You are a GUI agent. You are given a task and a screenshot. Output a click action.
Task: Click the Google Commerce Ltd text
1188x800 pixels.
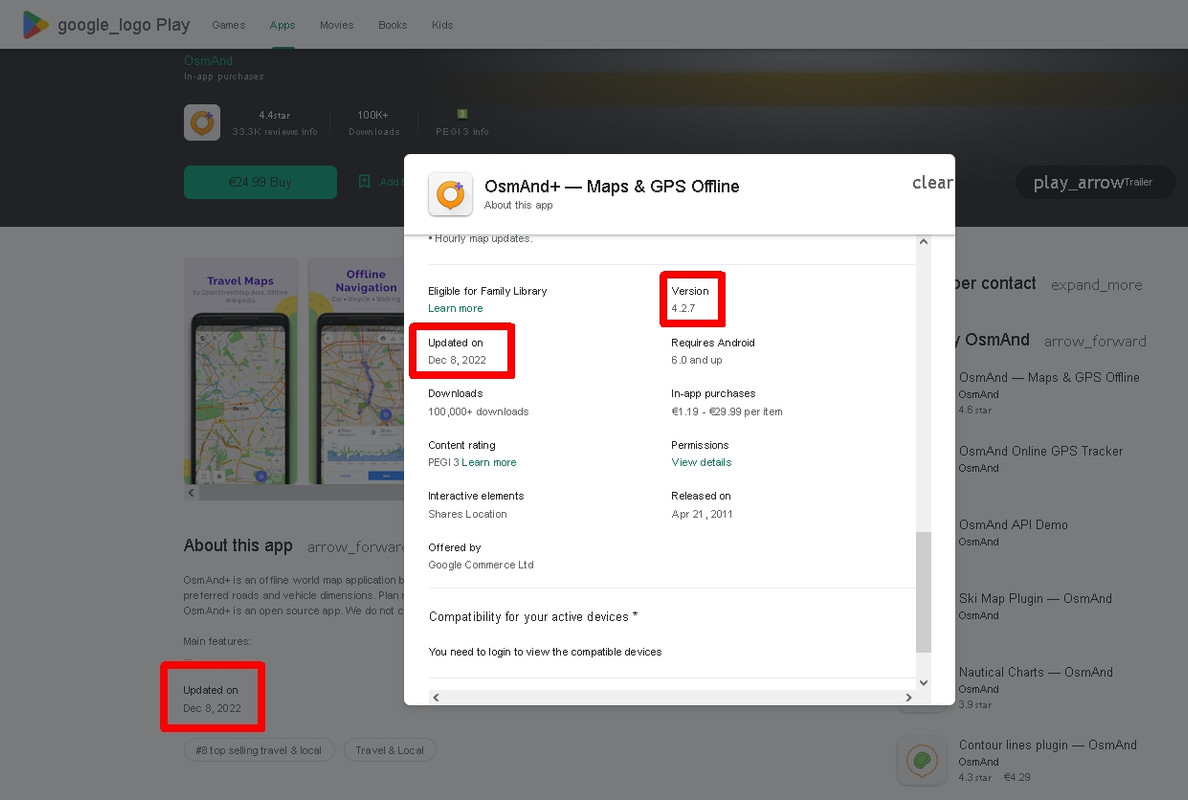click(480, 564)
